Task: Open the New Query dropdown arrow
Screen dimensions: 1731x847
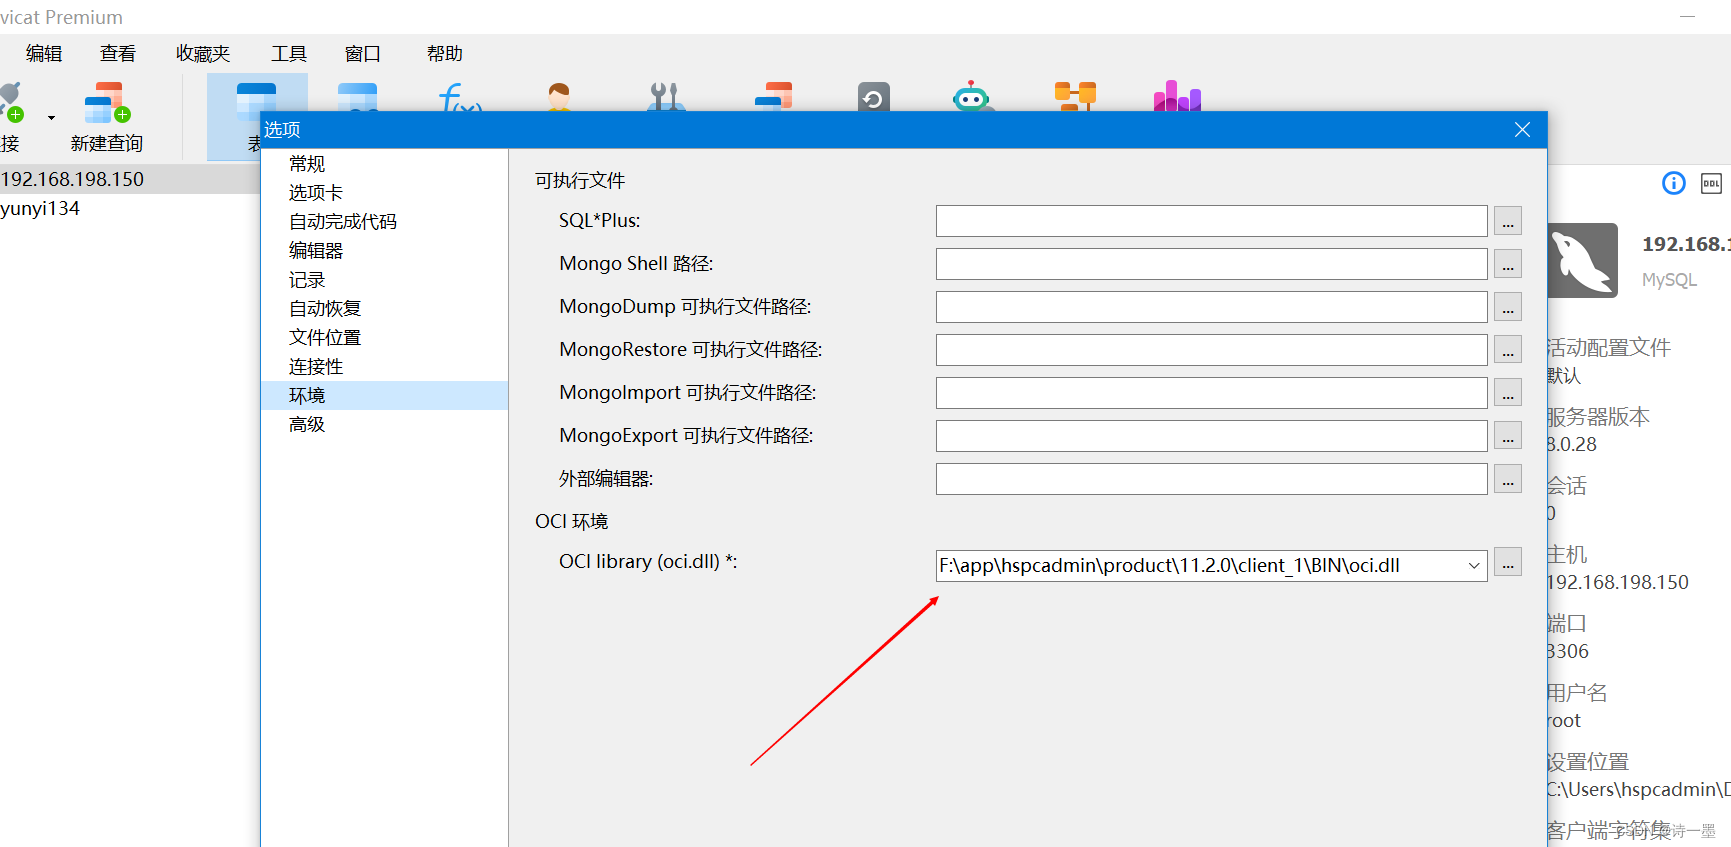Action: 51,117
